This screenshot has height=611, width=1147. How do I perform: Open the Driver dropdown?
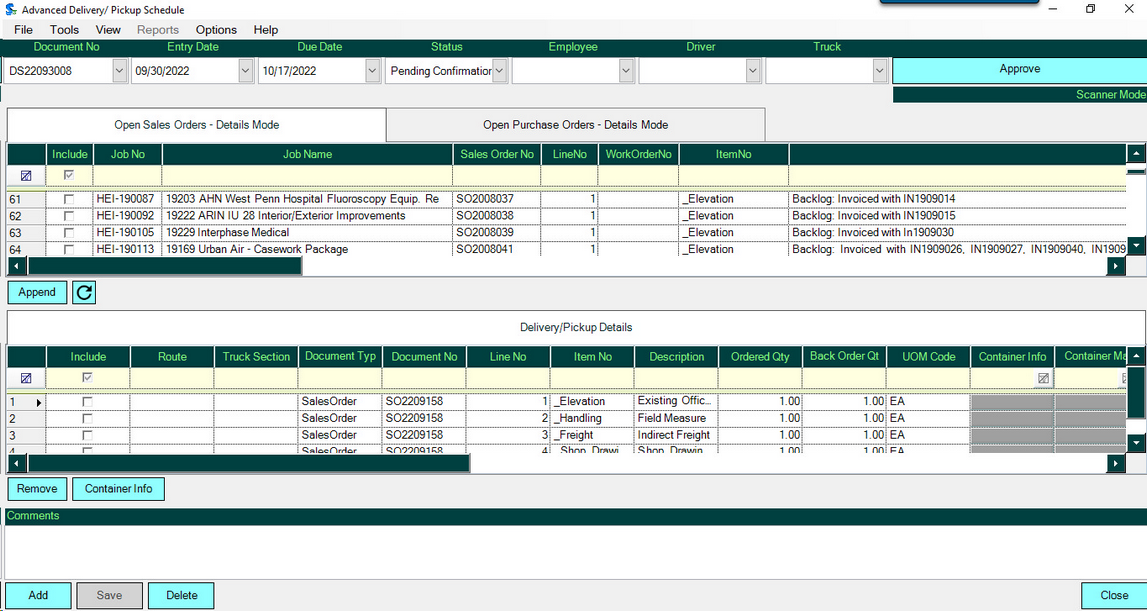[x=753, y=71]
